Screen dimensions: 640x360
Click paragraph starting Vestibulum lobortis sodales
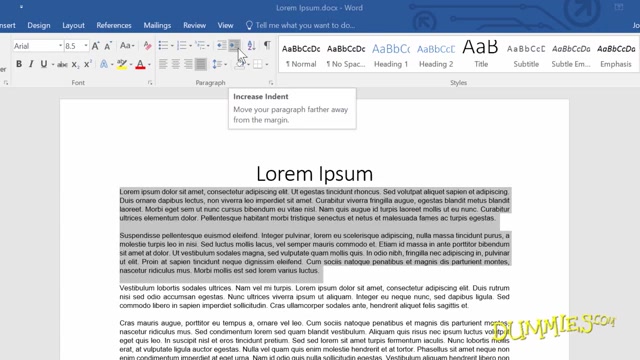pyautogui.click(x=314, y=297)
